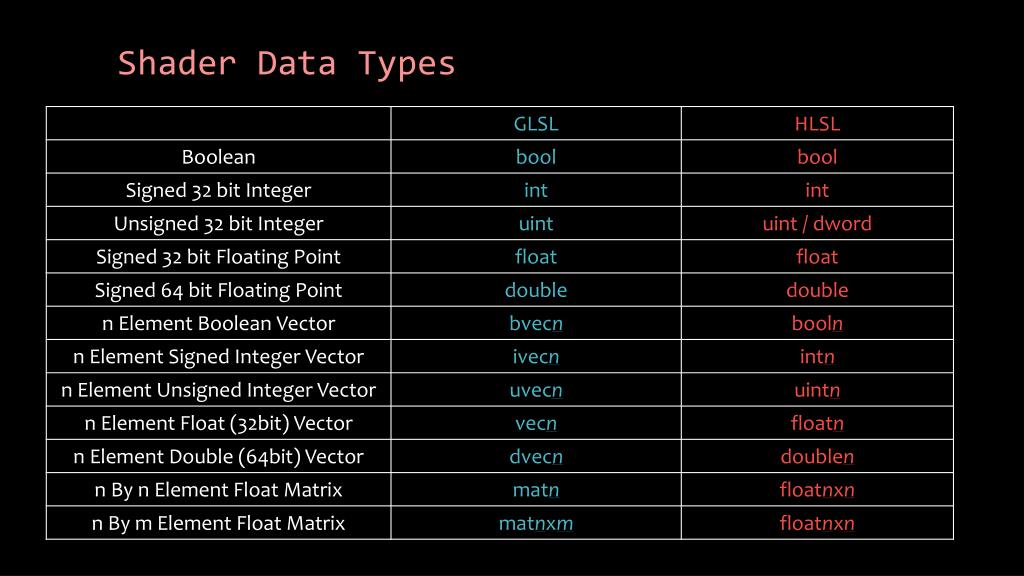1024x576 pixels.
Task: Click the HLSL uintn cell
Action: pyautogui.click(x=817, y=390)
